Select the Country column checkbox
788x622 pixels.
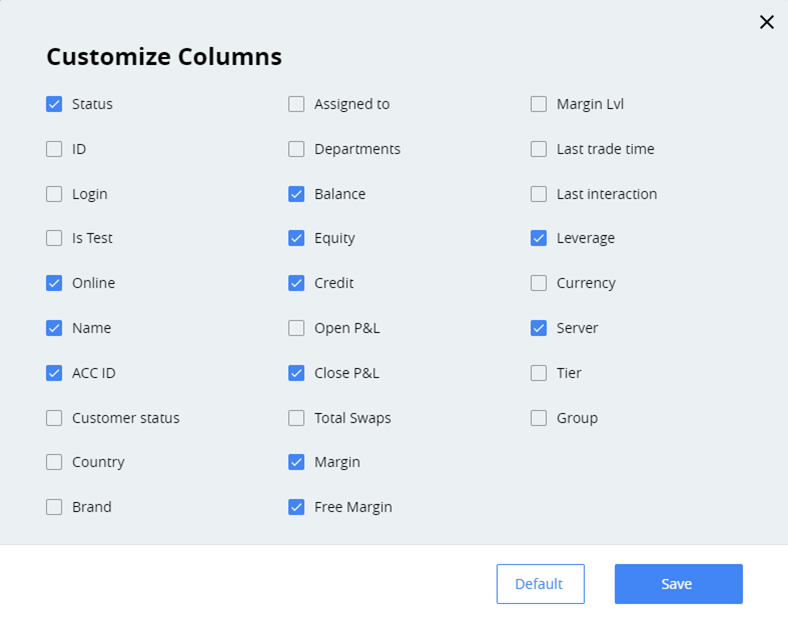(x=54, y=462)
